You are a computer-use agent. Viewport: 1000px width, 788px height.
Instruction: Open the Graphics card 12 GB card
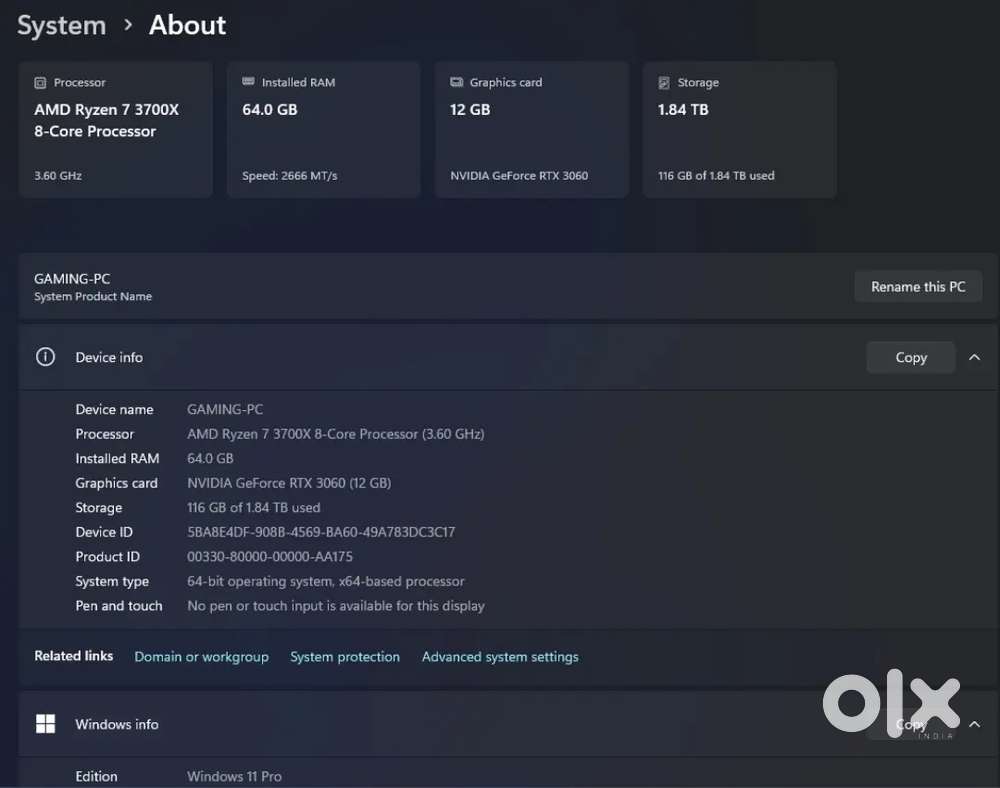[531, 130]
